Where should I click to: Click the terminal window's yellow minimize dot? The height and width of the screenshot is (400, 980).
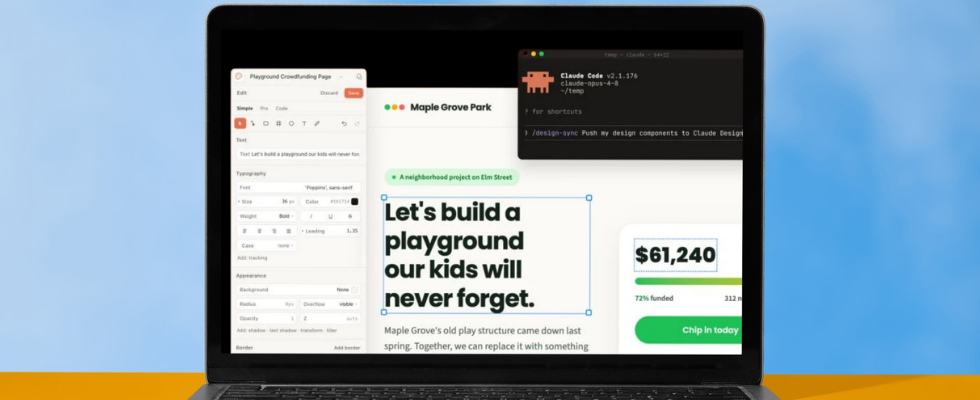tap(533, 54)
